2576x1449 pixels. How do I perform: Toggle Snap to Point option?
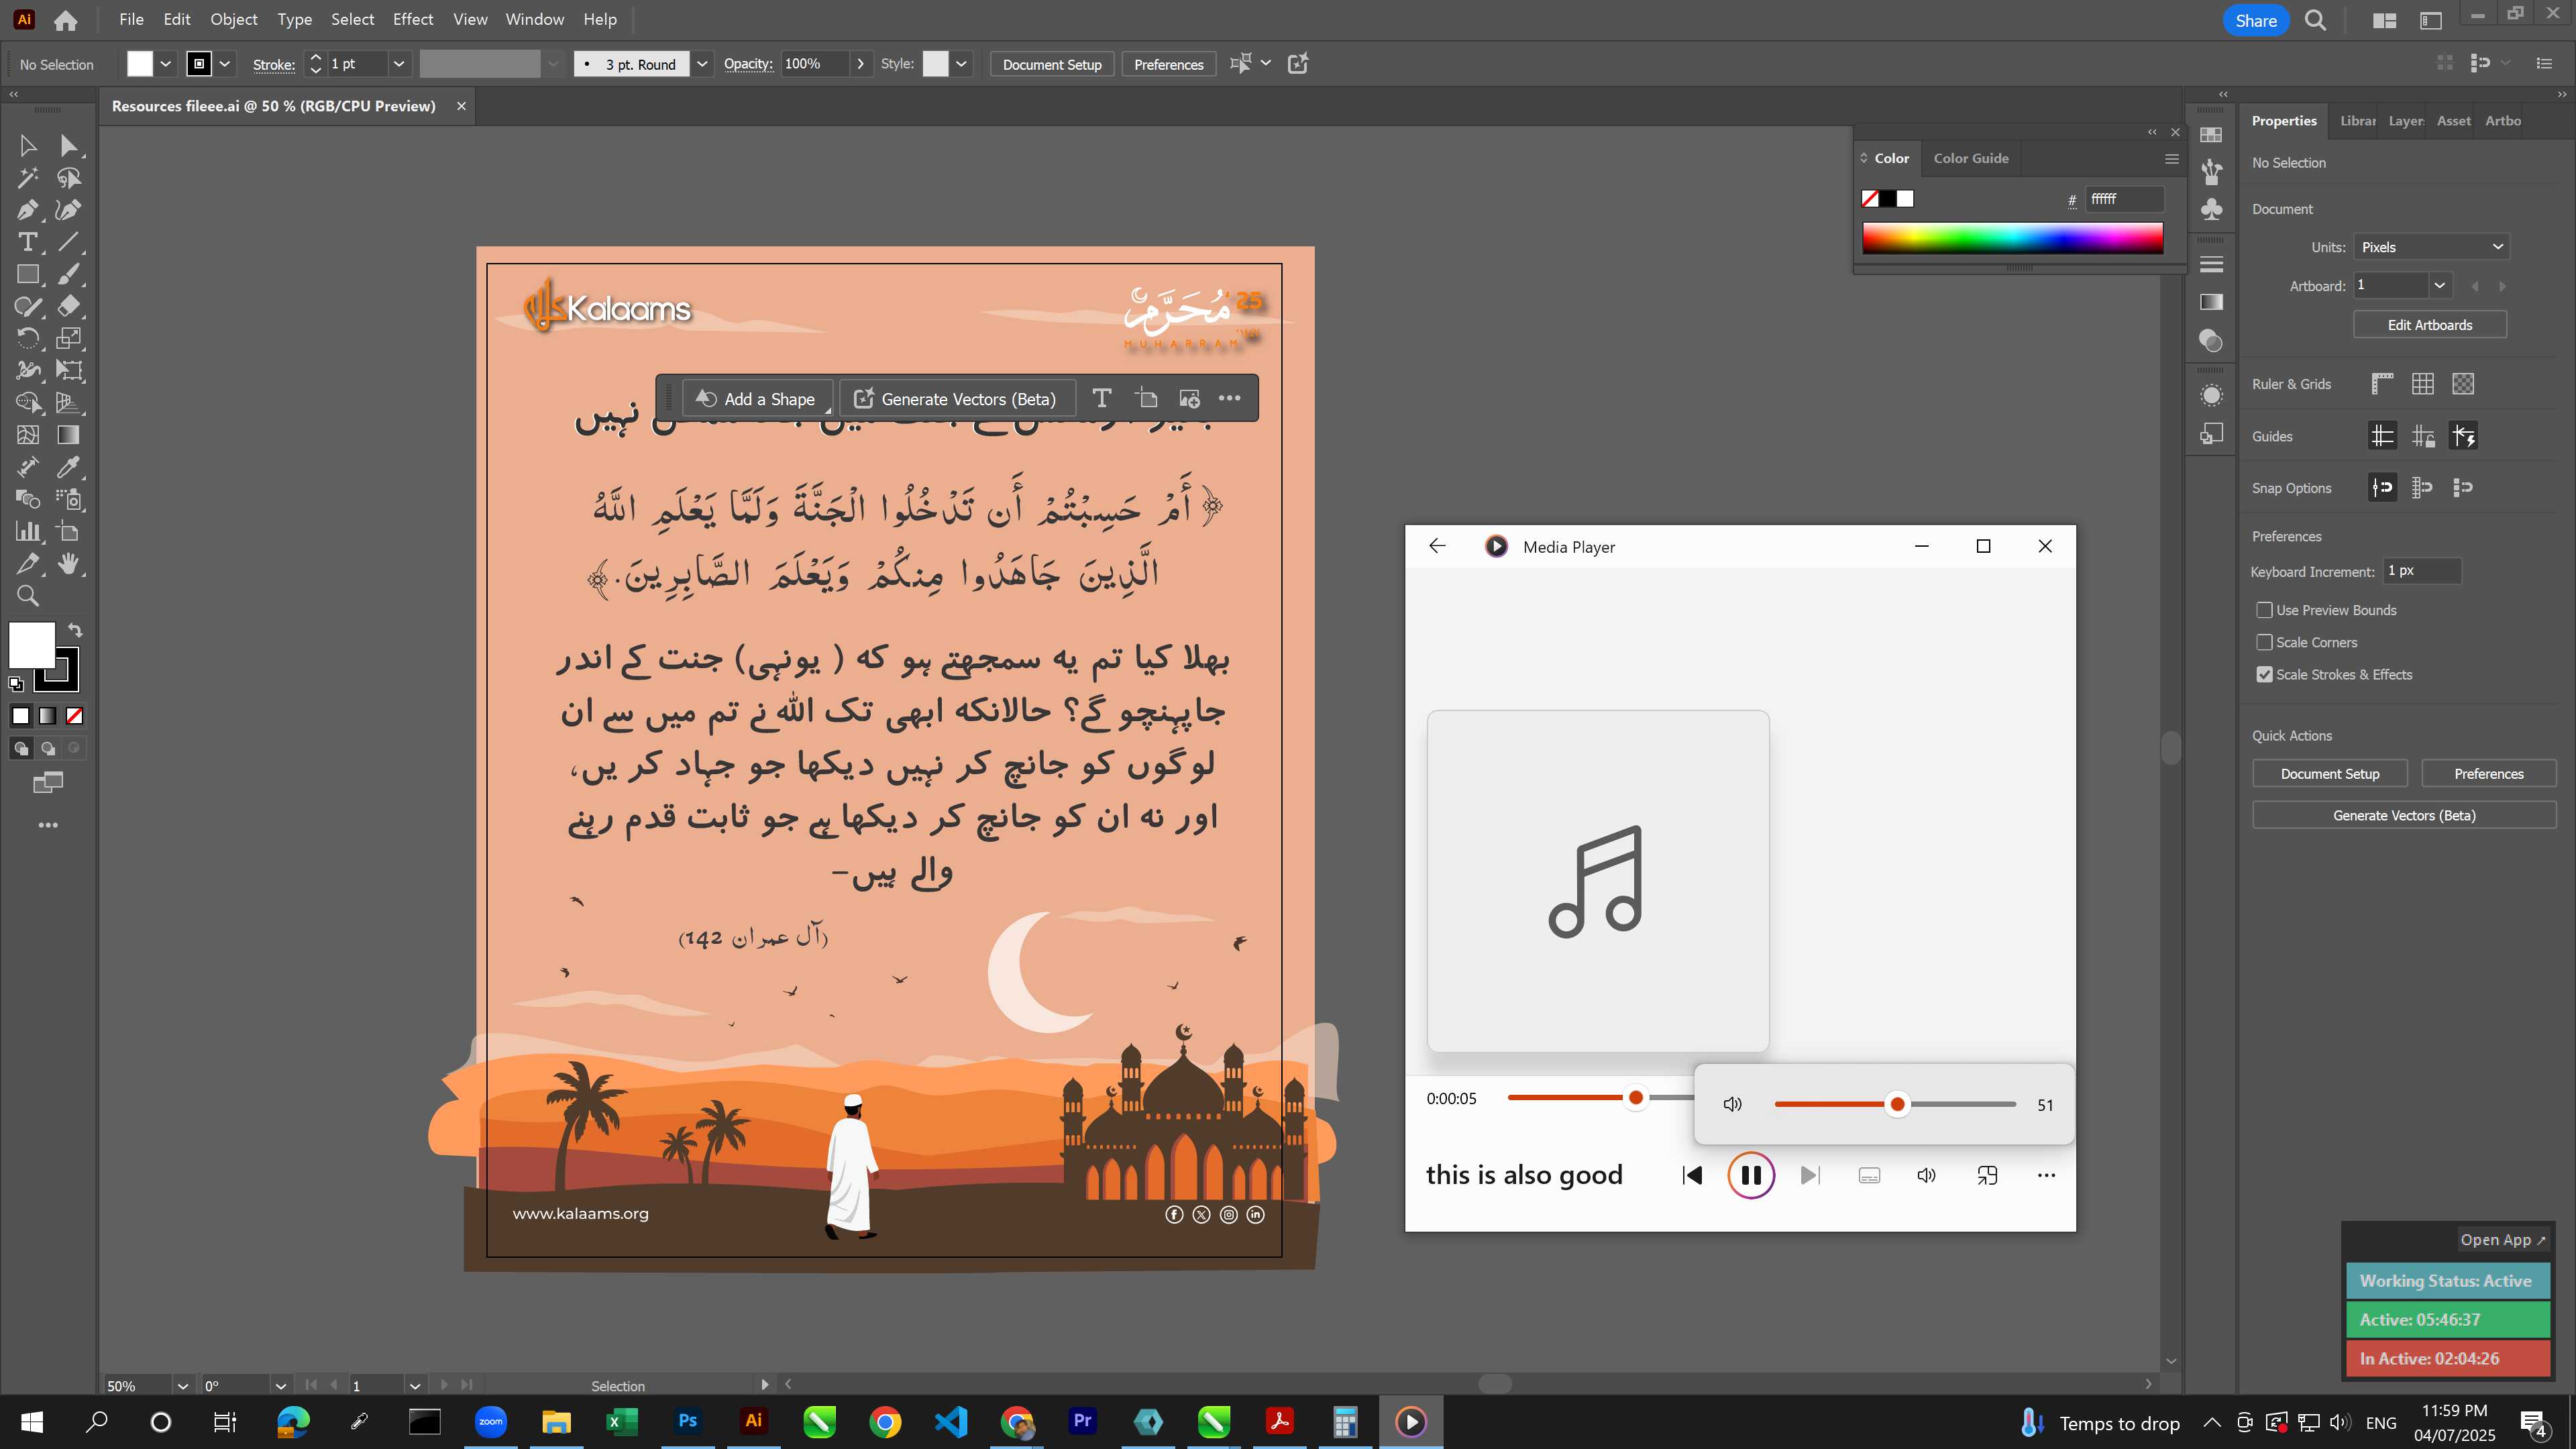[2383, 488]
